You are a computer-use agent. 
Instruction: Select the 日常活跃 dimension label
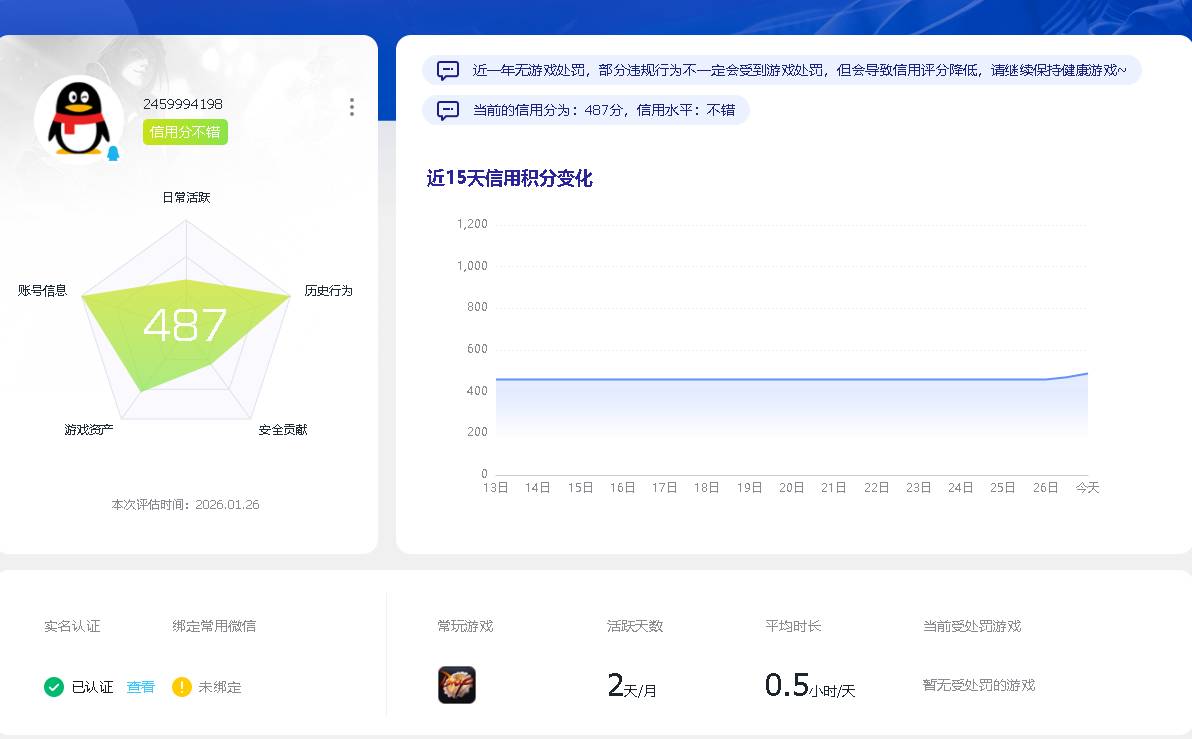click(x=186, y=197)
